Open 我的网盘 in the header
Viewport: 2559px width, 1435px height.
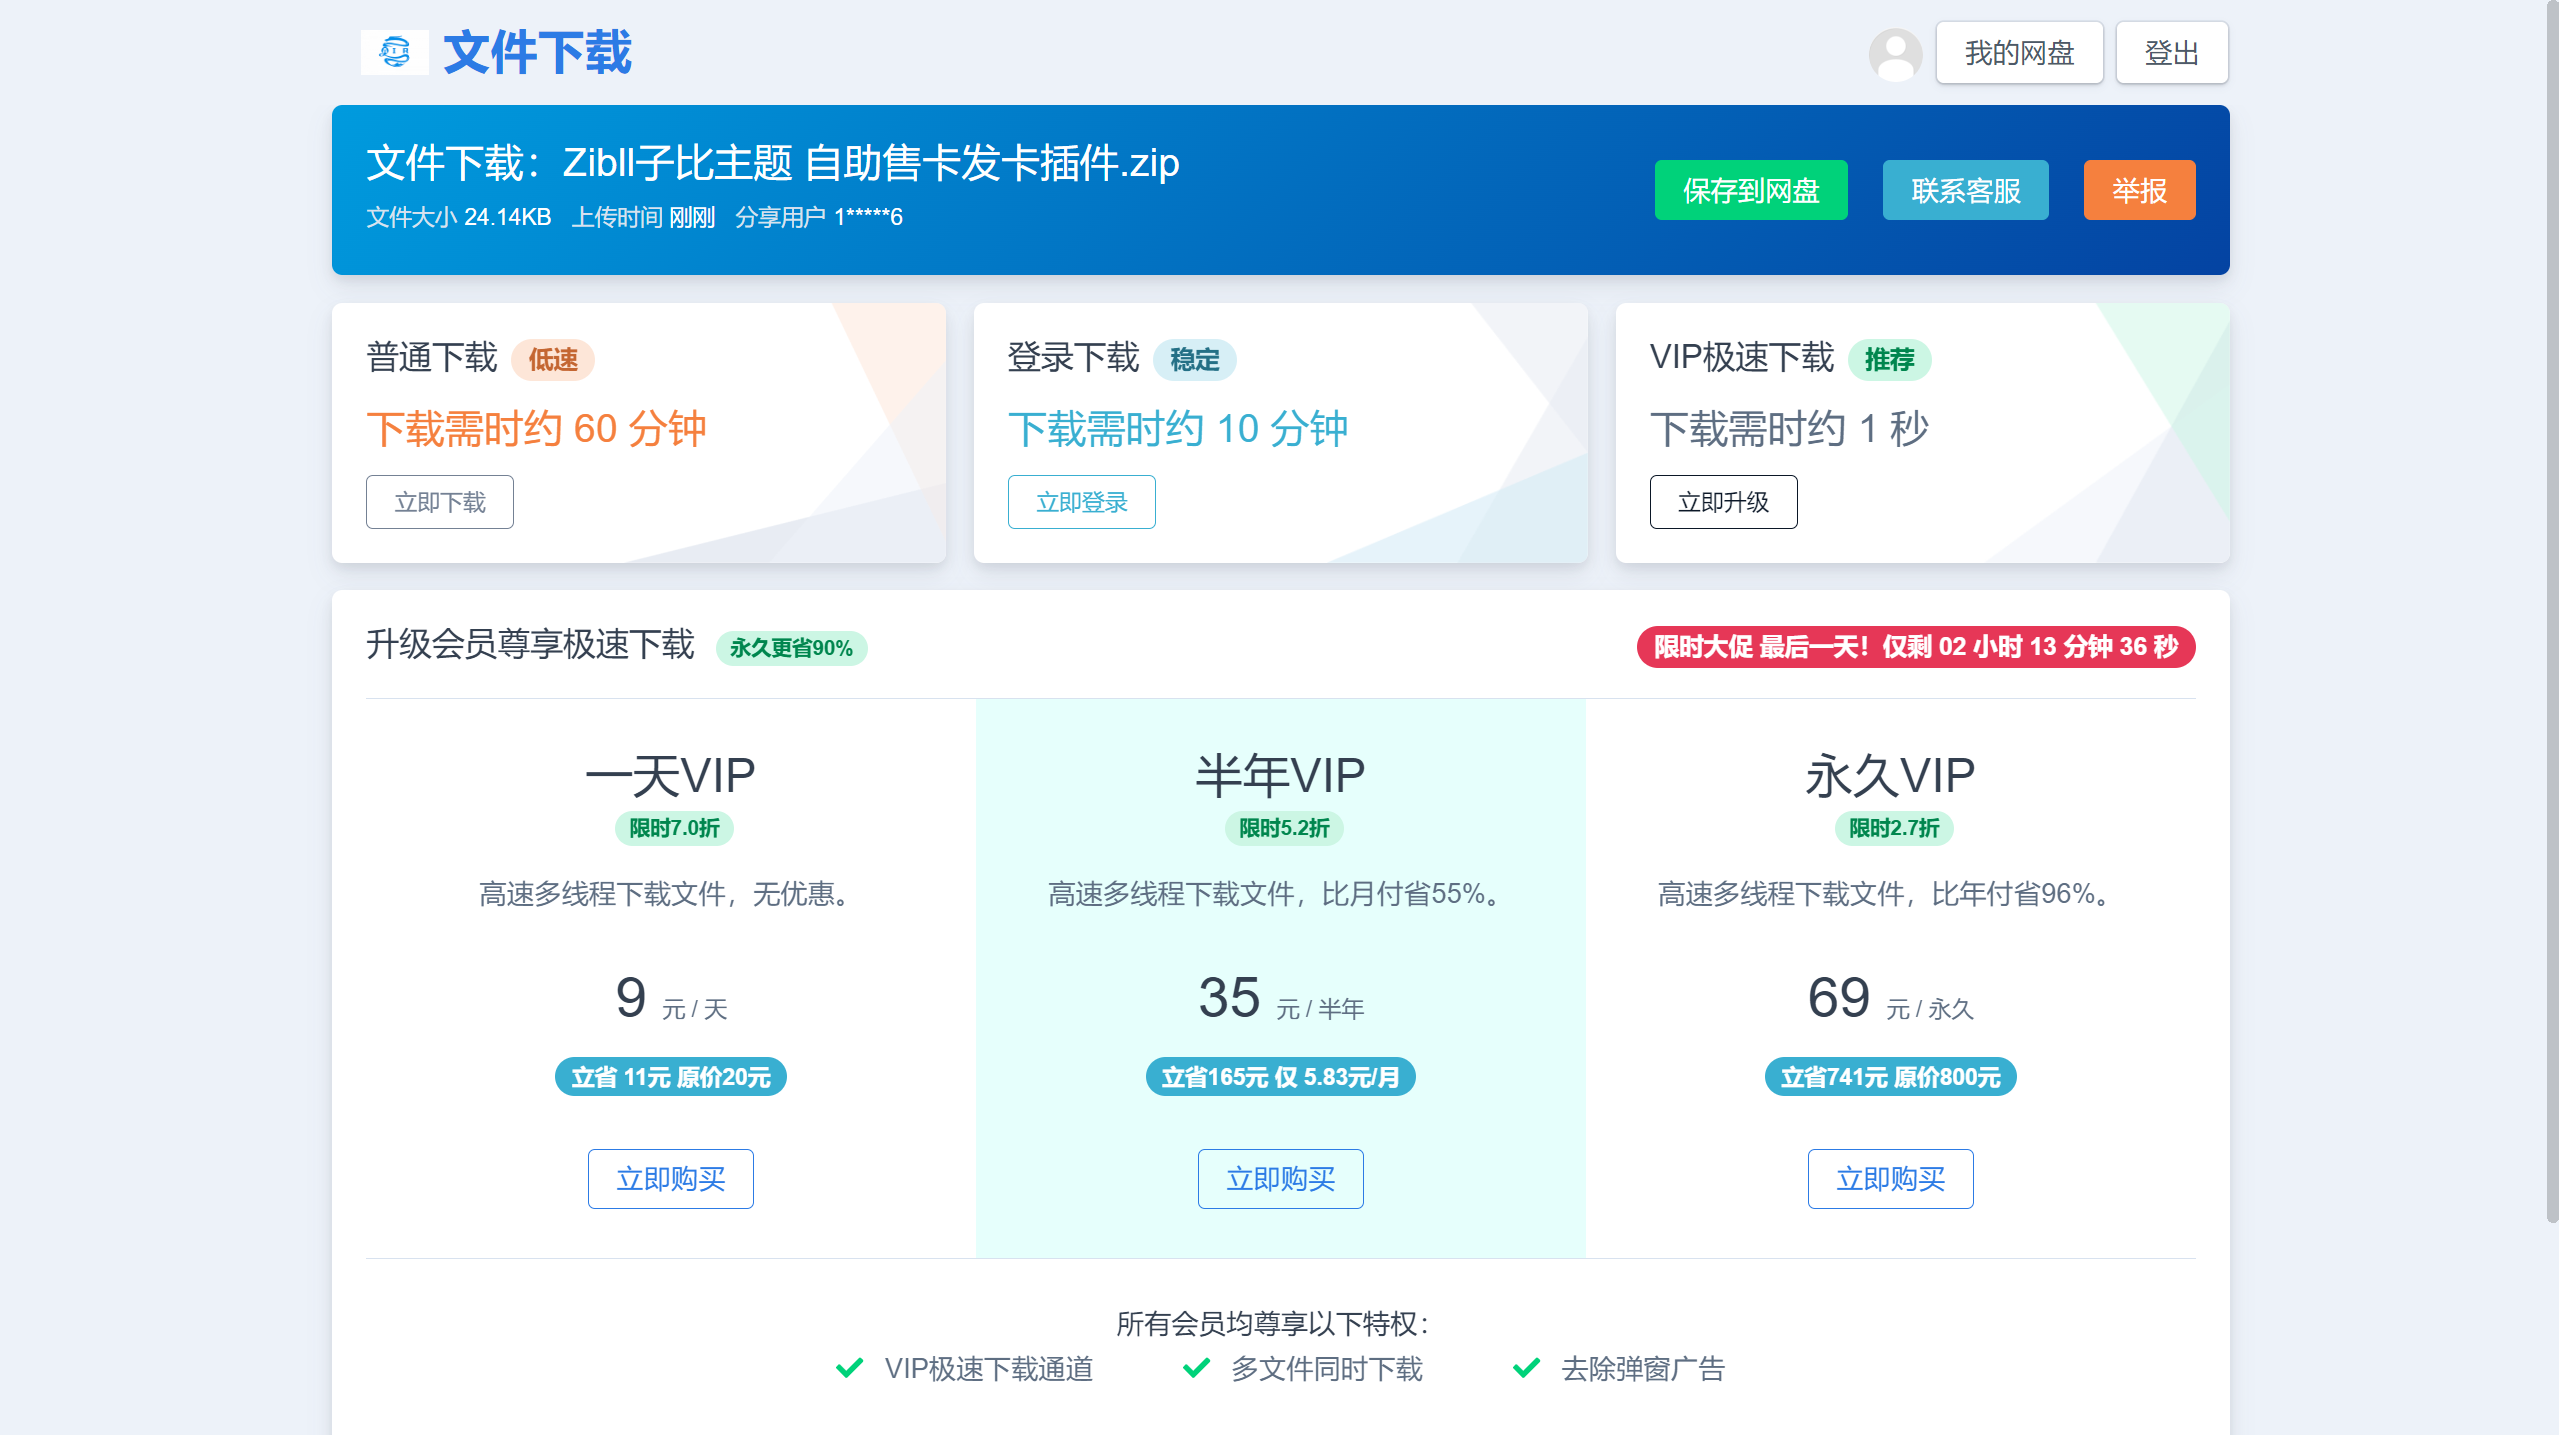click(2019, 52)
